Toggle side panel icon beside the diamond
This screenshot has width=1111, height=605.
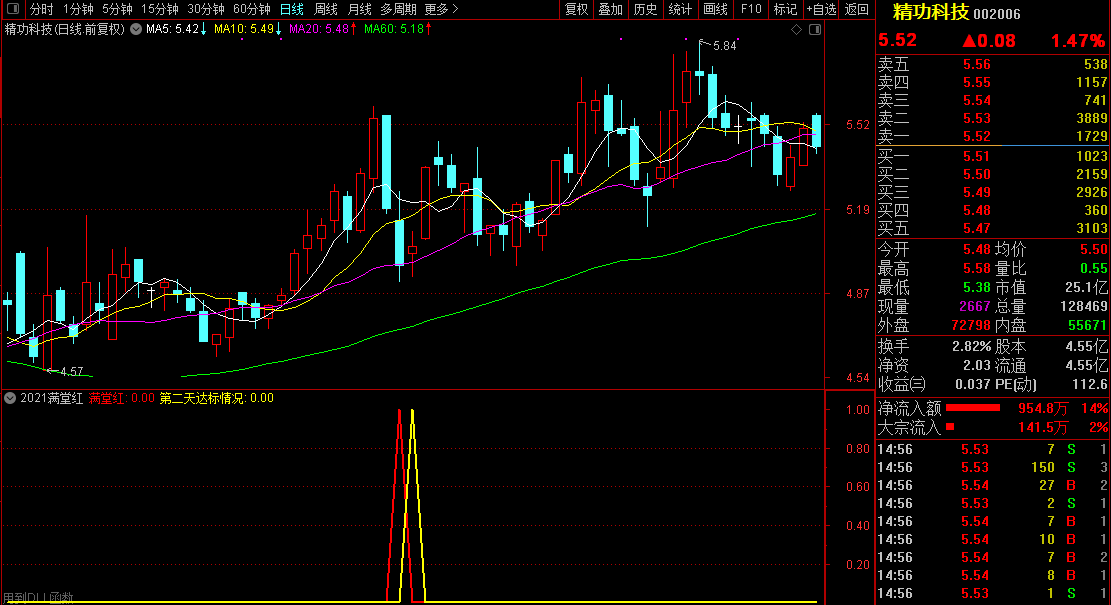tap(815, 29)
